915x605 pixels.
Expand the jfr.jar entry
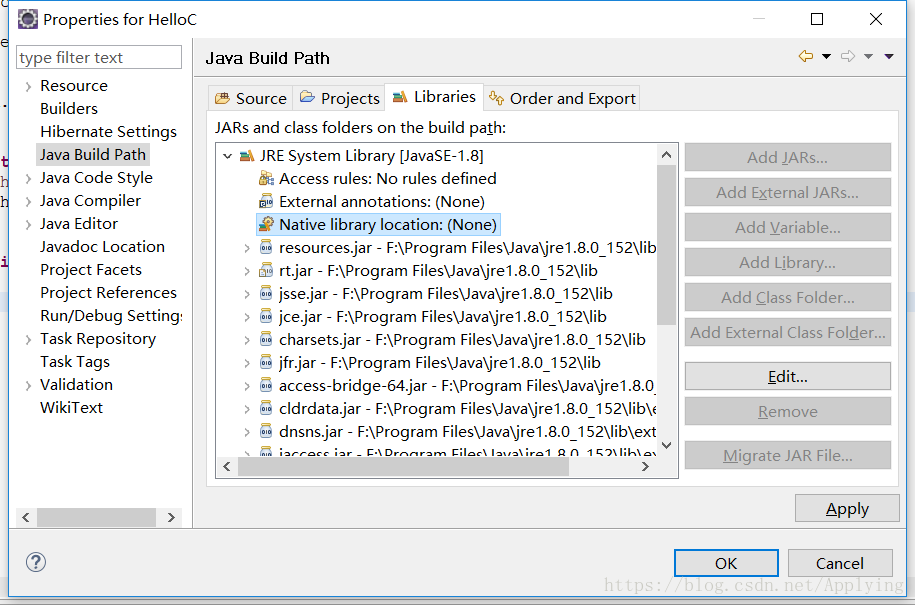pos(247,363)
